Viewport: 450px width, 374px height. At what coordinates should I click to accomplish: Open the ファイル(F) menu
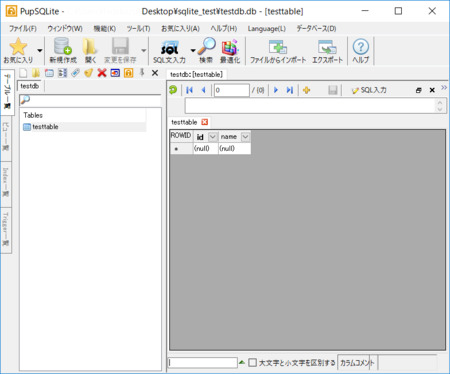[x=23, y=29]
